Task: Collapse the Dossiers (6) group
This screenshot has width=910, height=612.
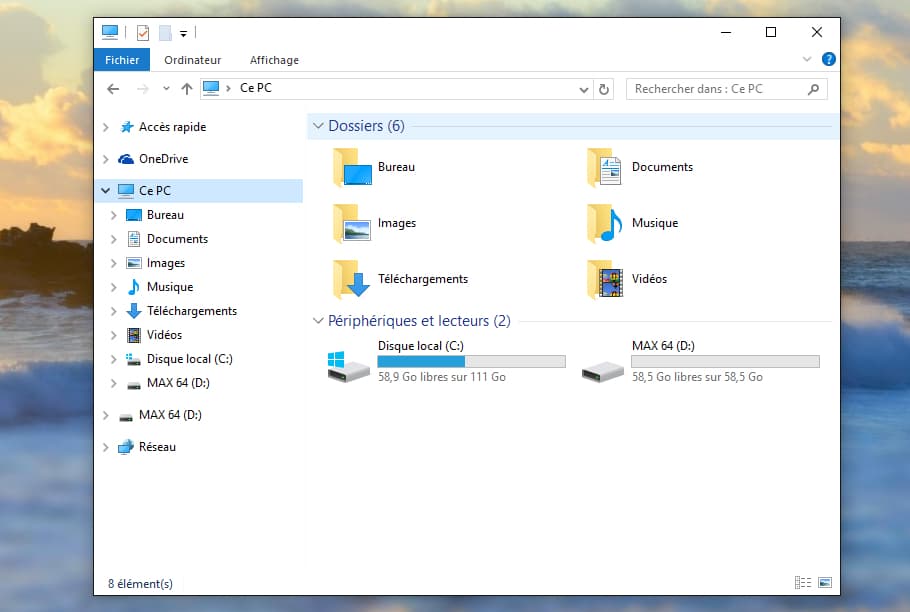Action: (318, 126)
